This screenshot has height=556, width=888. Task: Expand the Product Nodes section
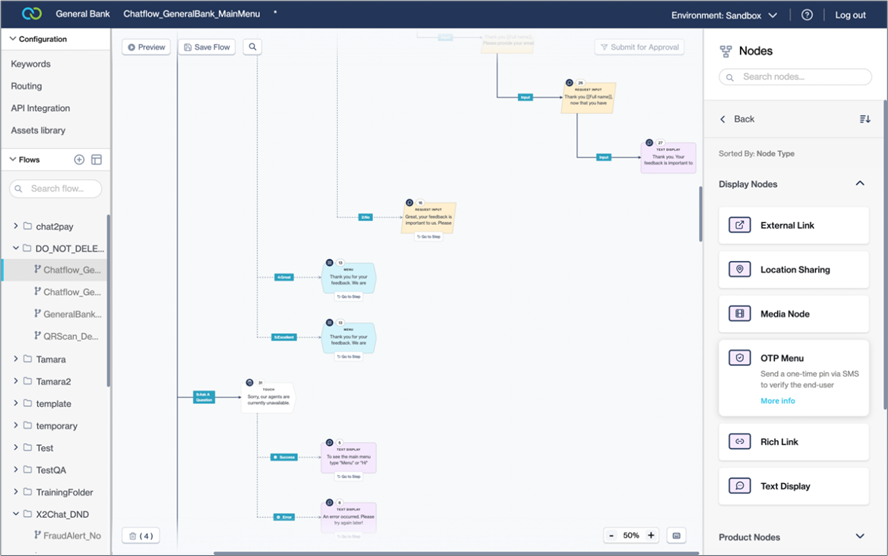(x=859, y=537)
